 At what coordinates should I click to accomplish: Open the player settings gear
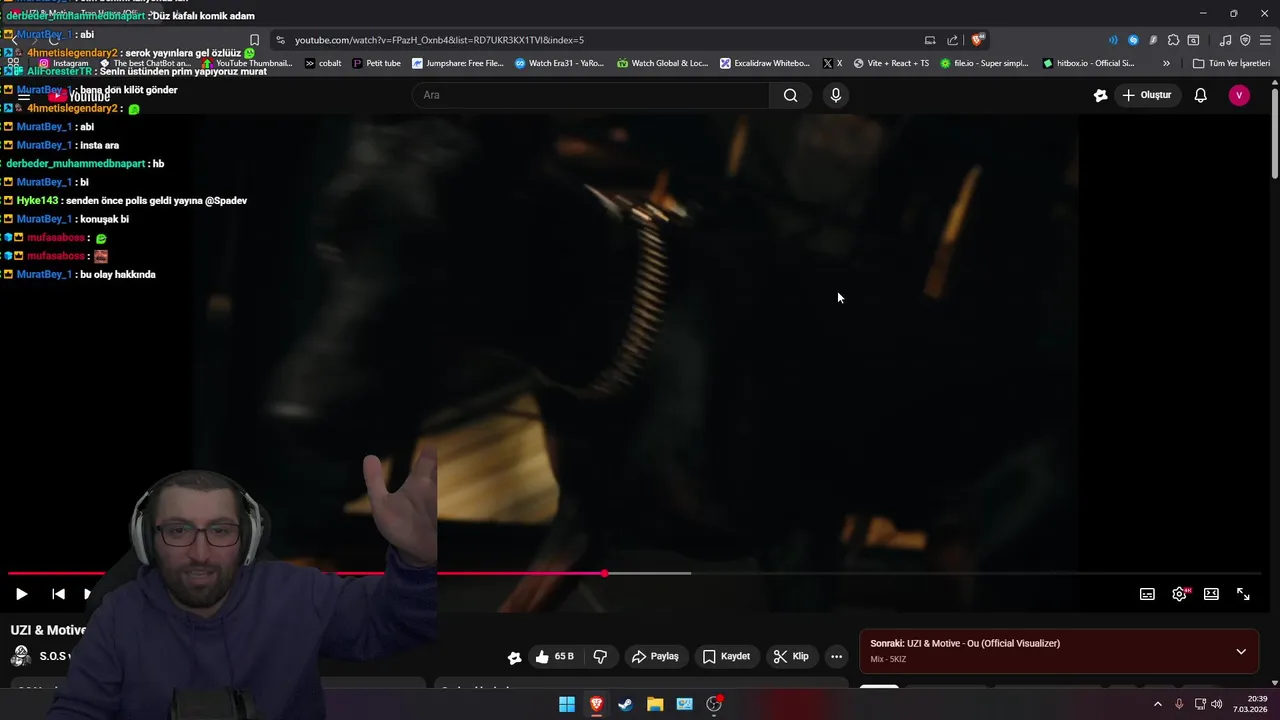[x=1179, y=594]
